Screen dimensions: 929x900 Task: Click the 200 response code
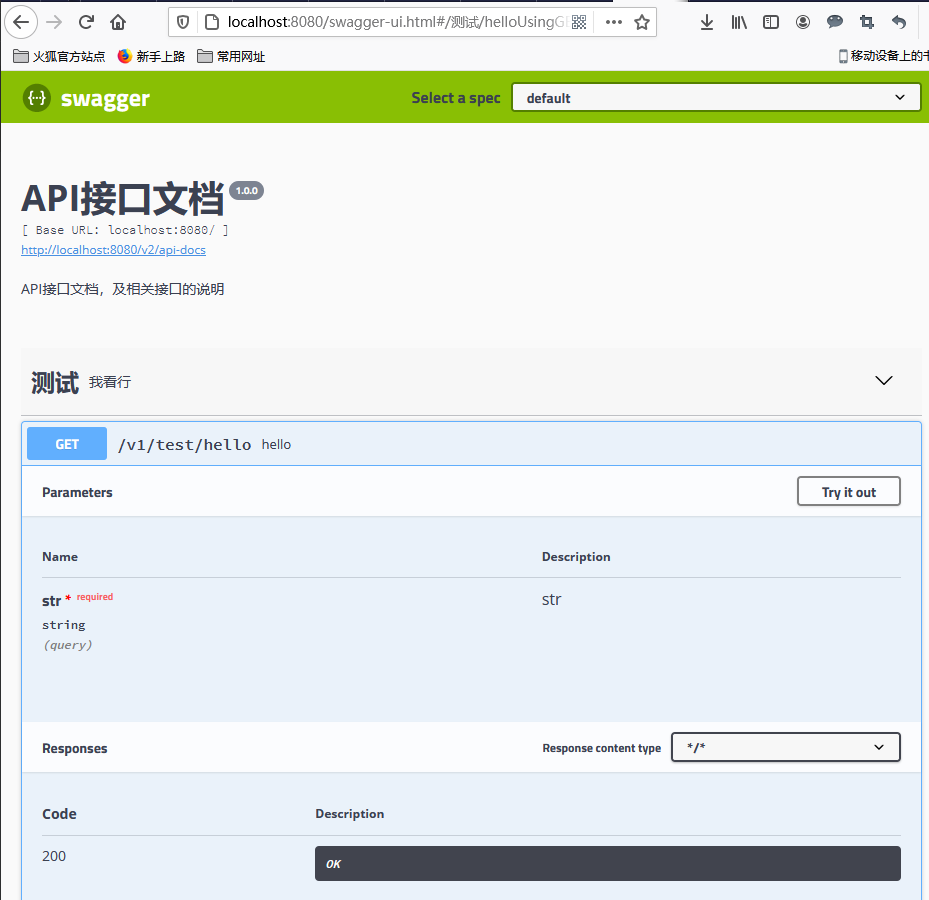54,856
